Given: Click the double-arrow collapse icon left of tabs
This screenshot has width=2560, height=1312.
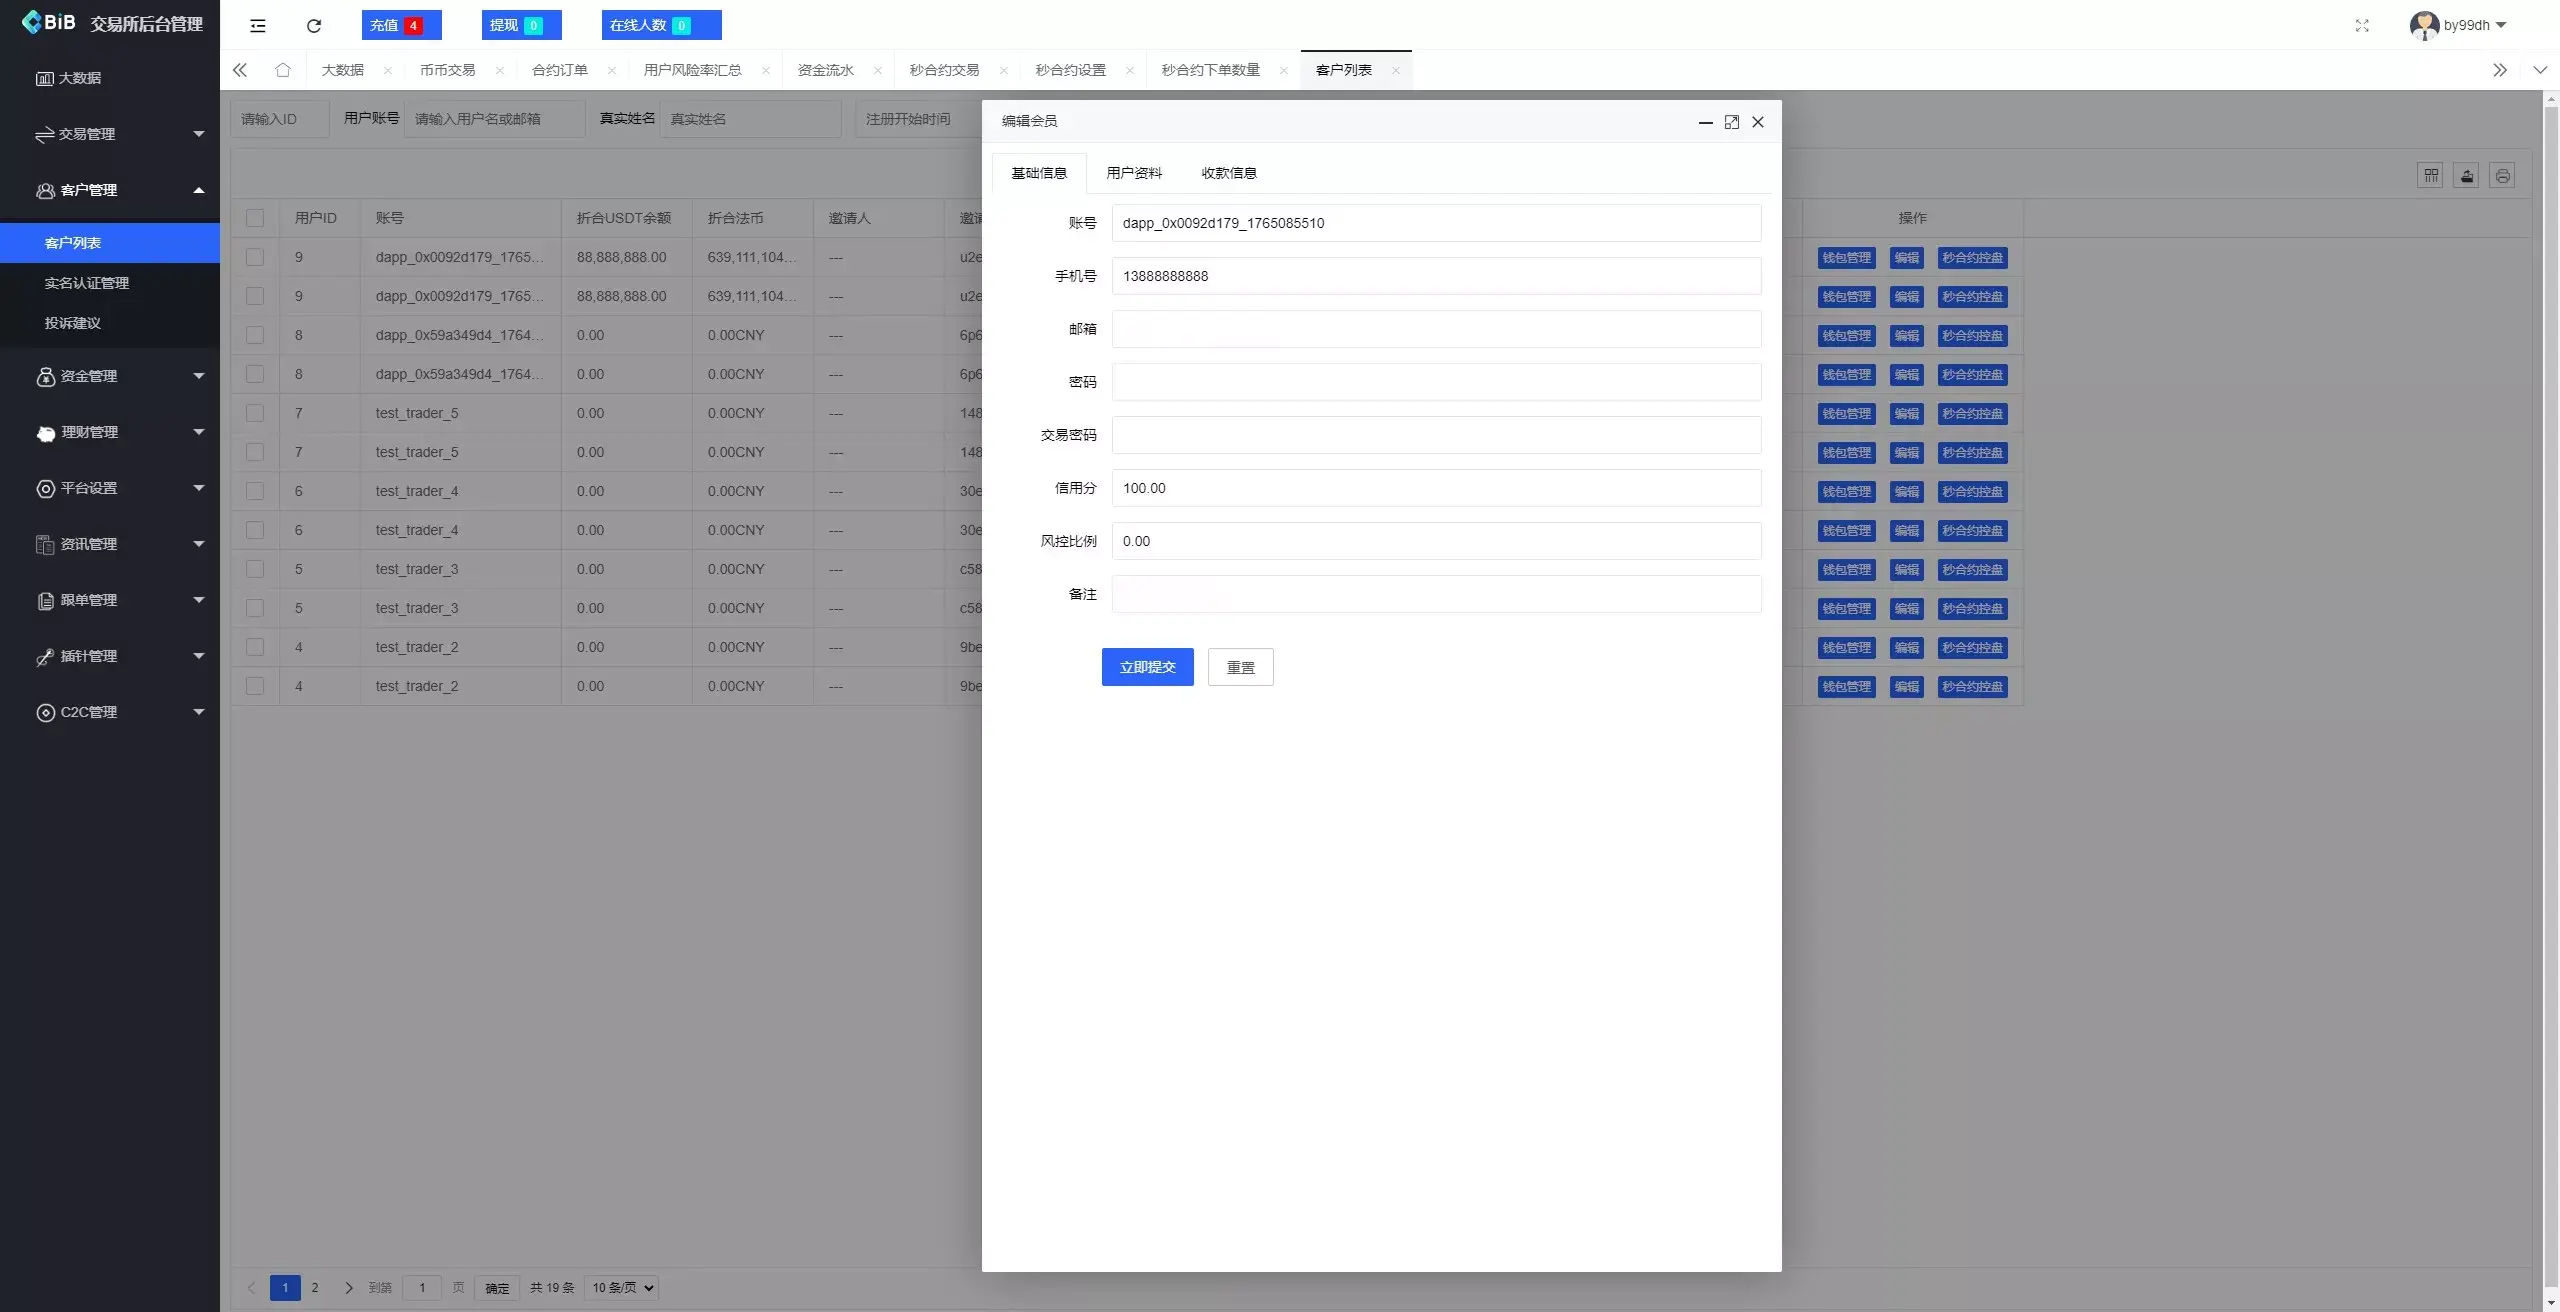Looking at the screenshot, I should (239, 70).
